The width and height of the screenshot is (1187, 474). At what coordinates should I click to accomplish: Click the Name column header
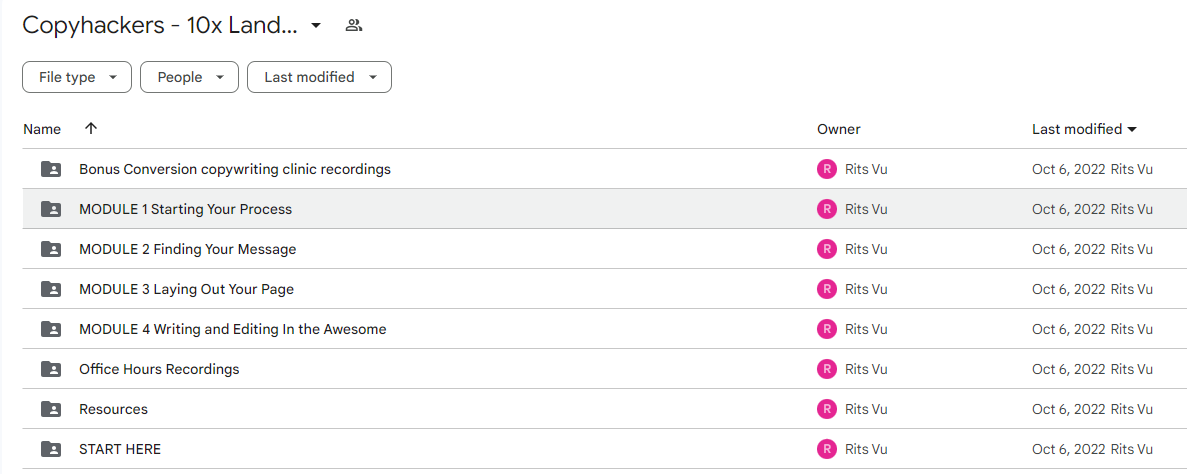(42, 129)
